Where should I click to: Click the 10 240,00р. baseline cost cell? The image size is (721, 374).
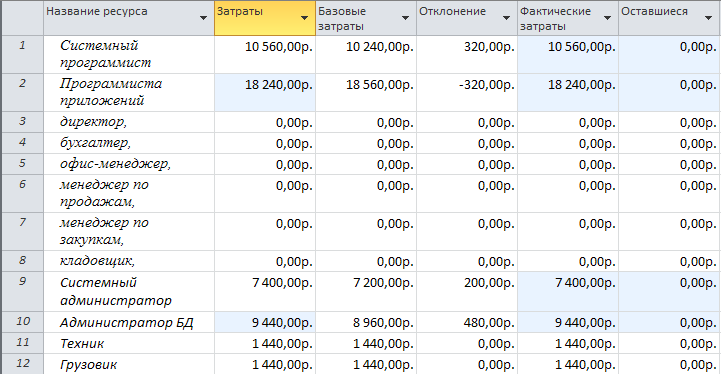tap(366, 54)
